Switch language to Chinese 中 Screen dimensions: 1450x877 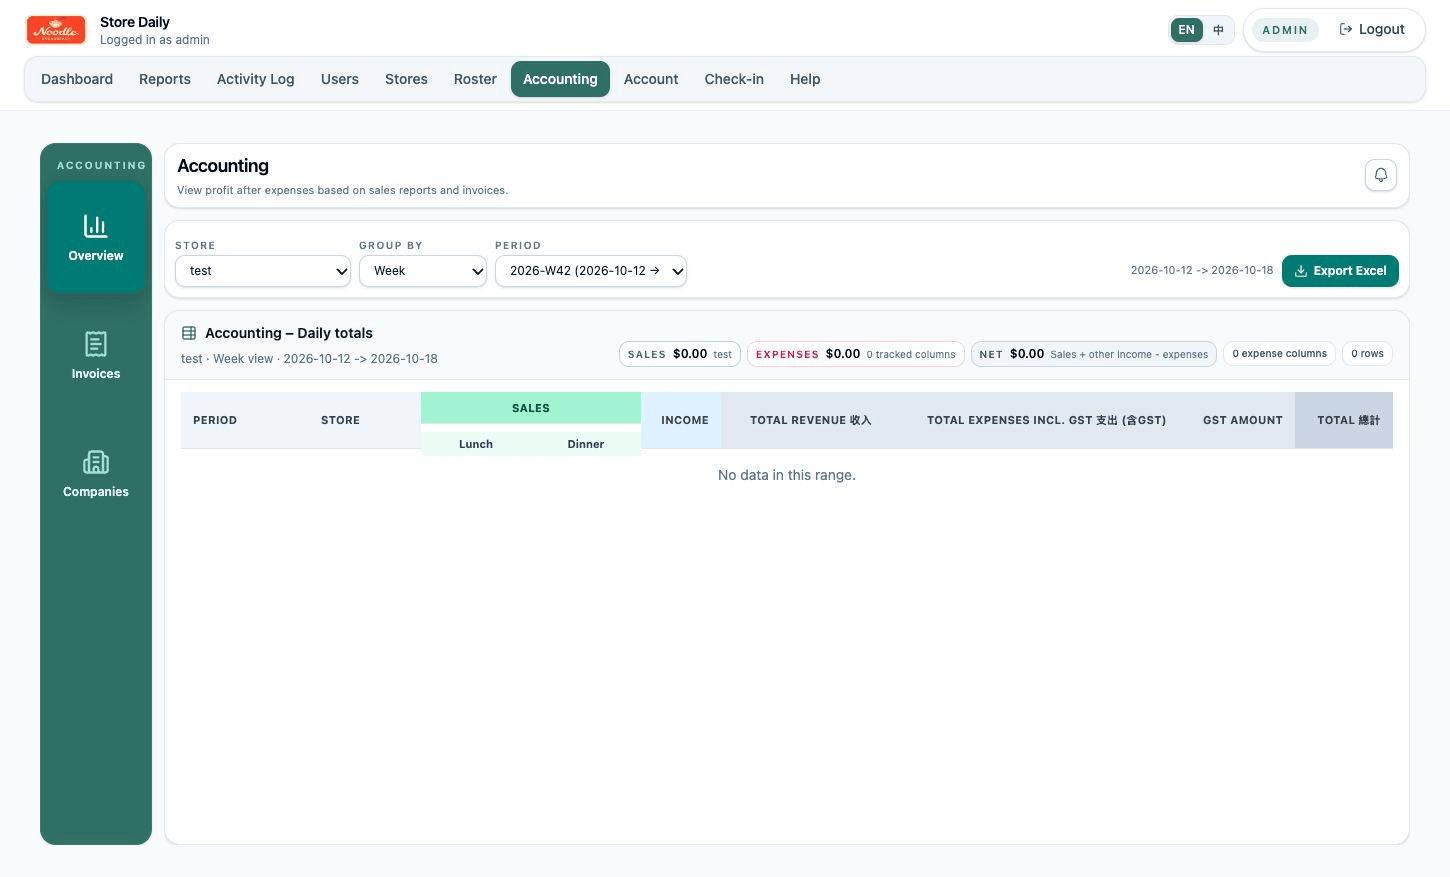click(x=1218, y=30)
